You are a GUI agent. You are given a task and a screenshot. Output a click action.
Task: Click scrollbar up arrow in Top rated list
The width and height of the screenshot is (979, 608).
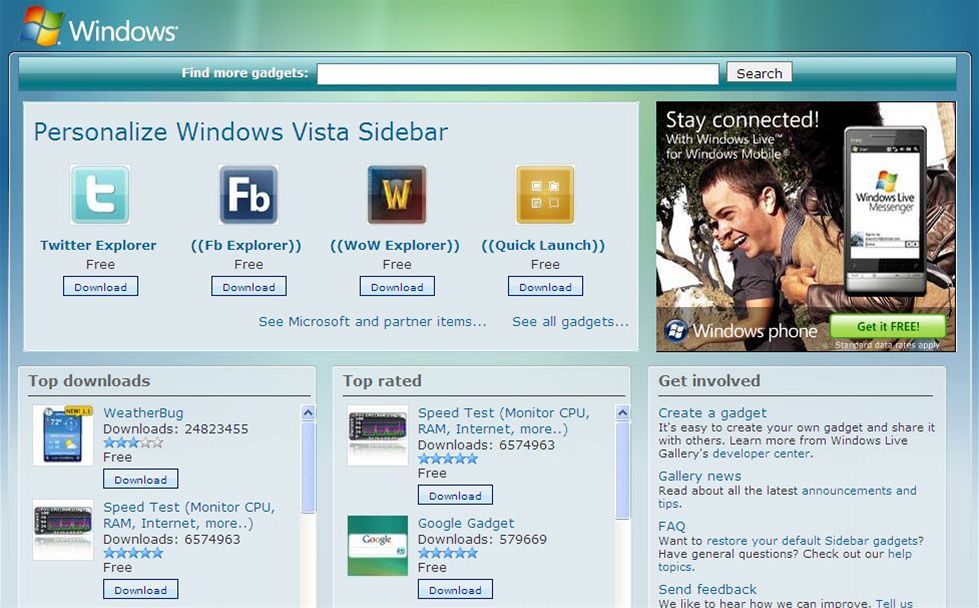pos(623,413)
